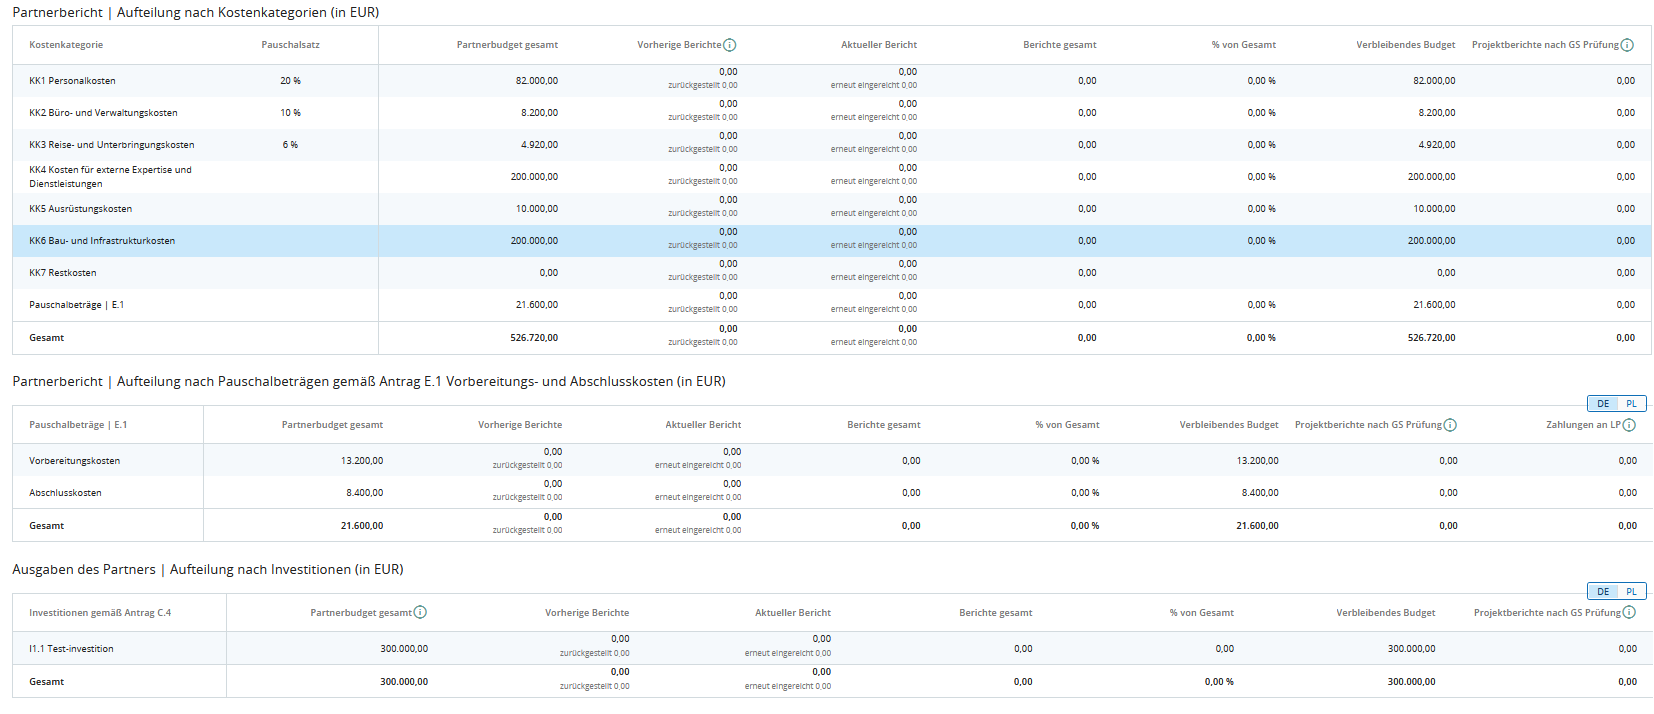Click Investitionen gemäß Antrag C.4 header
Image resolution: width=1654 pixels, height=714 pixels.
tap(100, 613)
